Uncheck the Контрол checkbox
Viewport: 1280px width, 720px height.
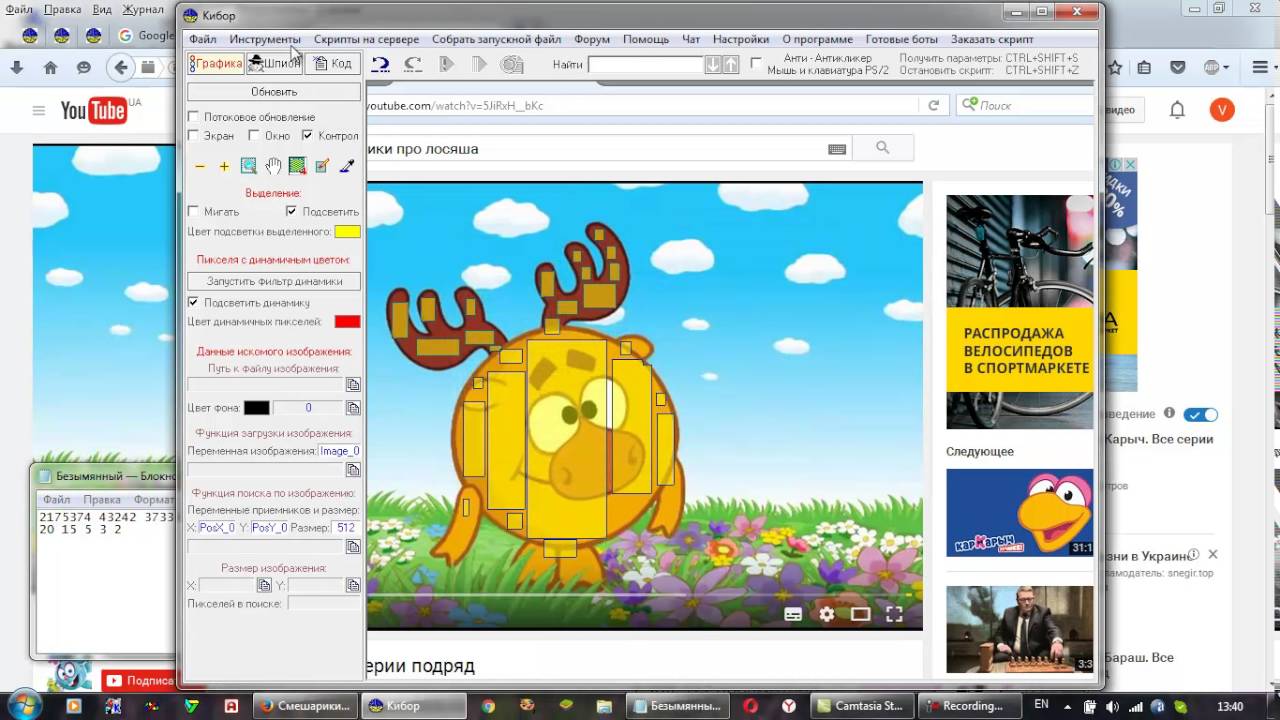(307, 136)
